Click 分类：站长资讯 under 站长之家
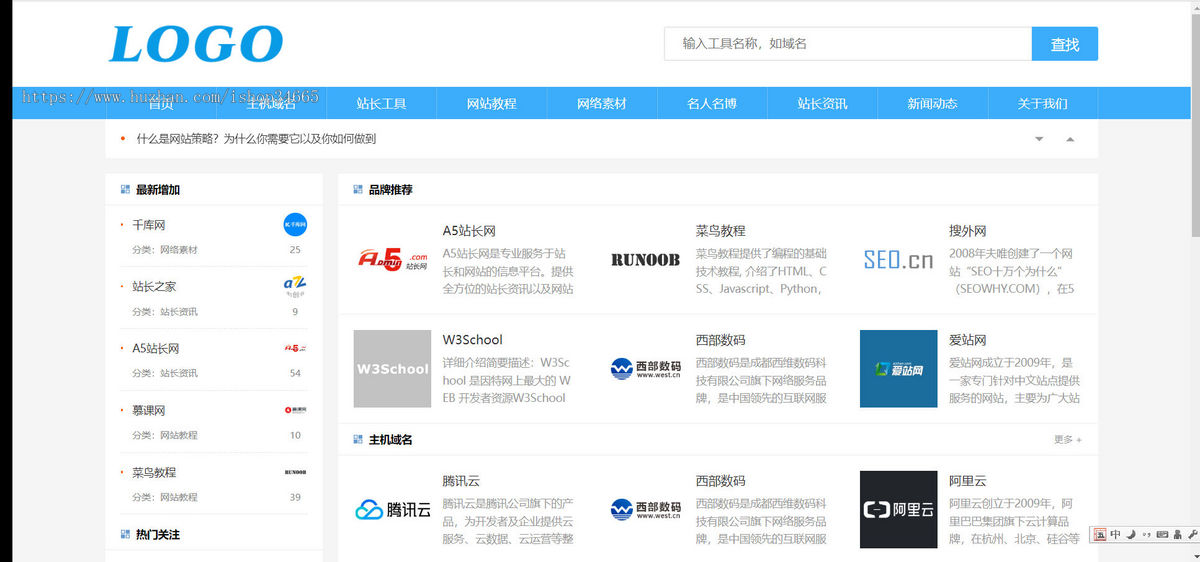1200x562 pixels. 165,312
